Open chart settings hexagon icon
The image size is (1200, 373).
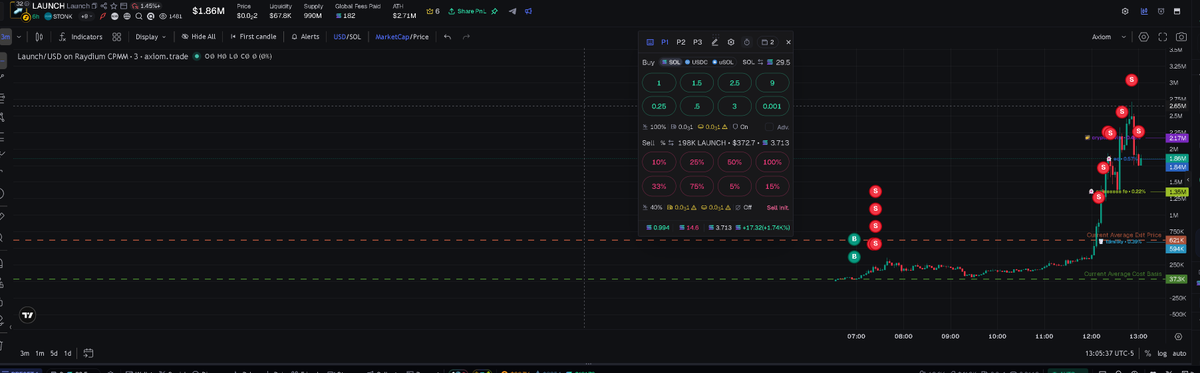[x=1144, y=36]
